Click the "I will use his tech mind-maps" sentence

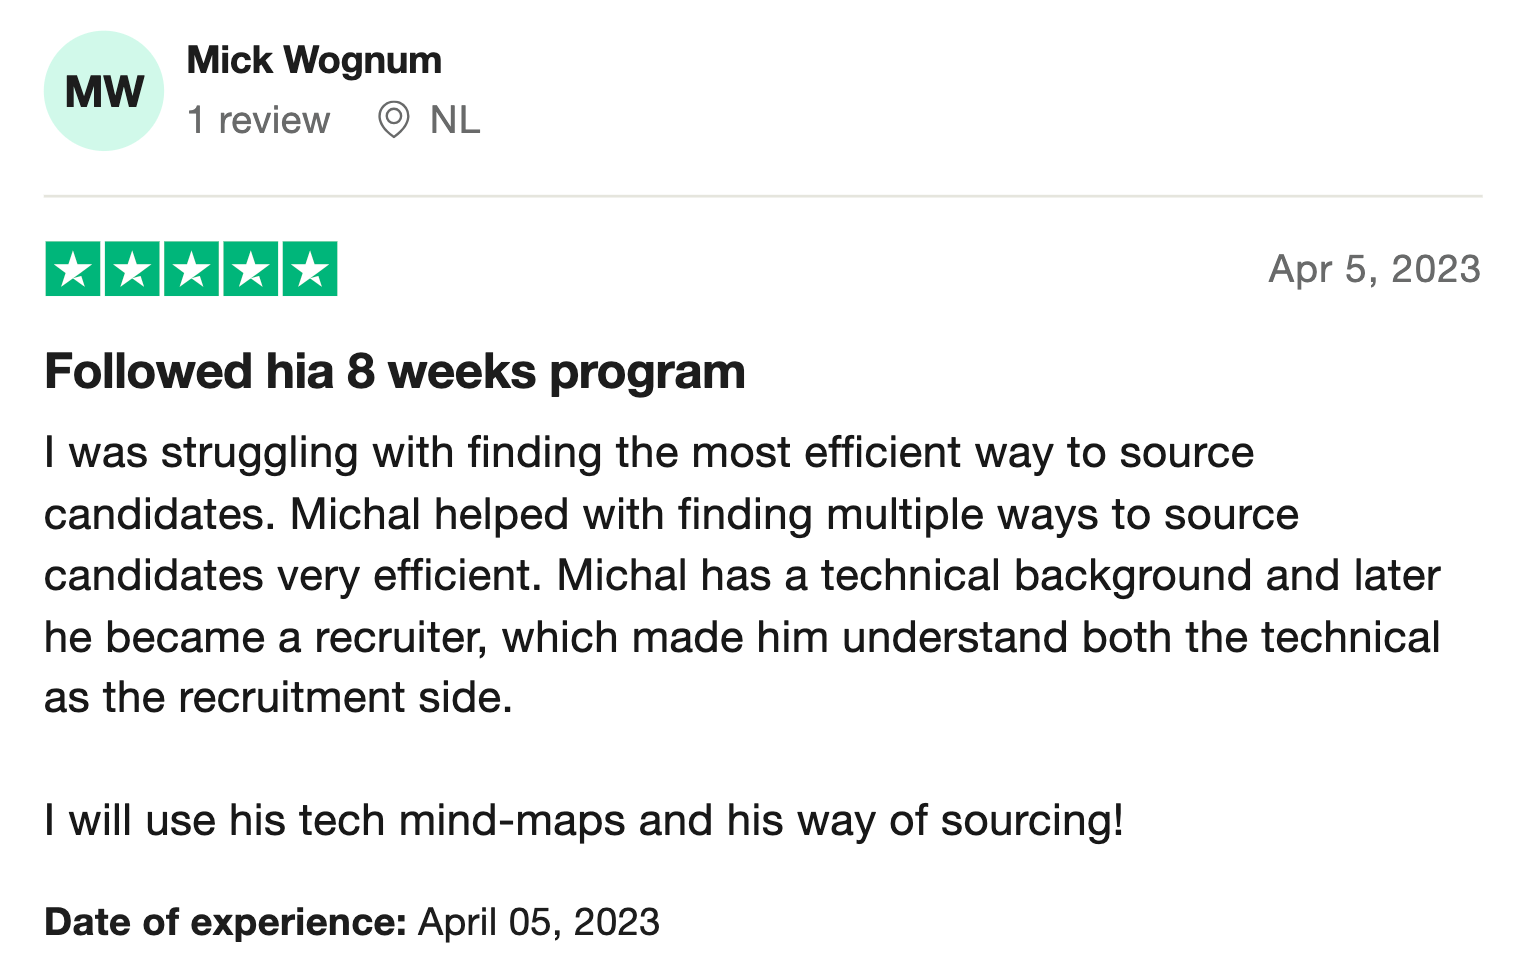point(584,821)
